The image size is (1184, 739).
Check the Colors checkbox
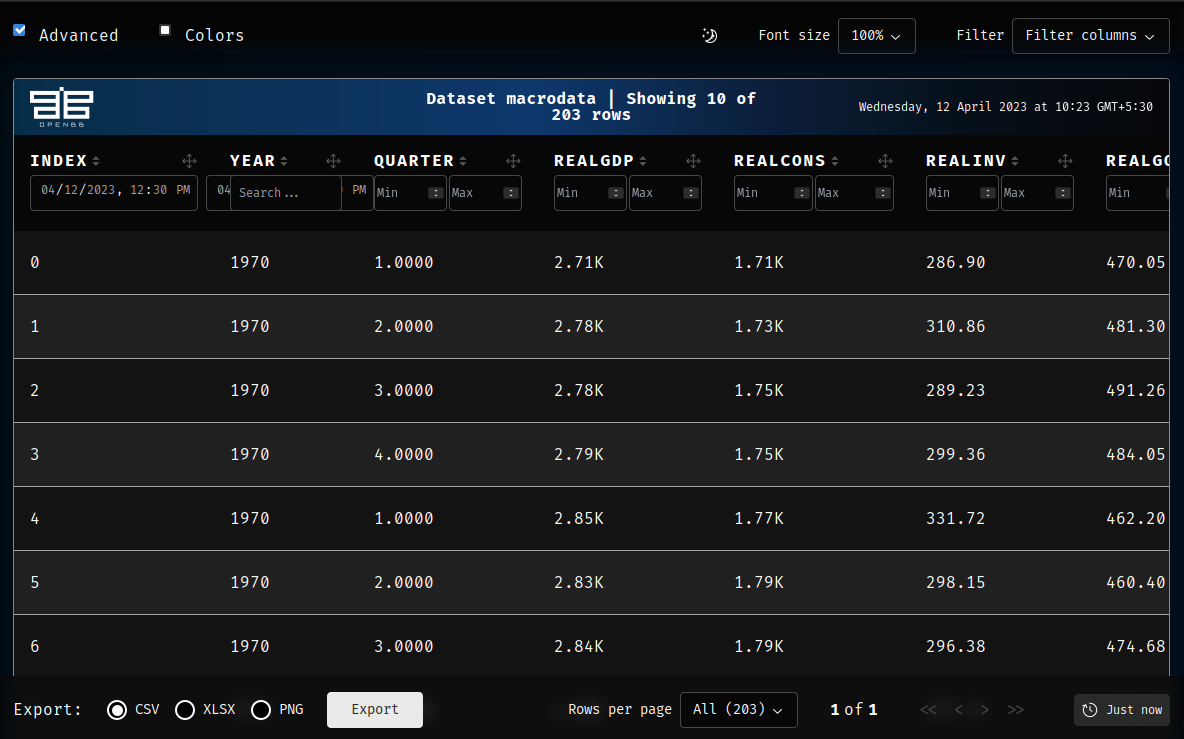(x=165, y=30)
